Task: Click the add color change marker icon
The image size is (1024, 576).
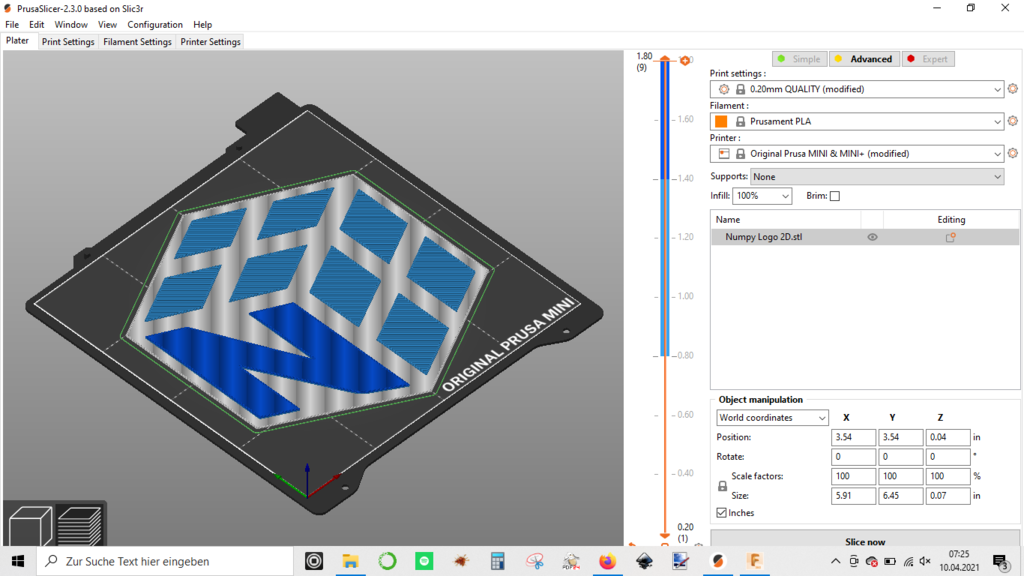Action: coord(685,61)
